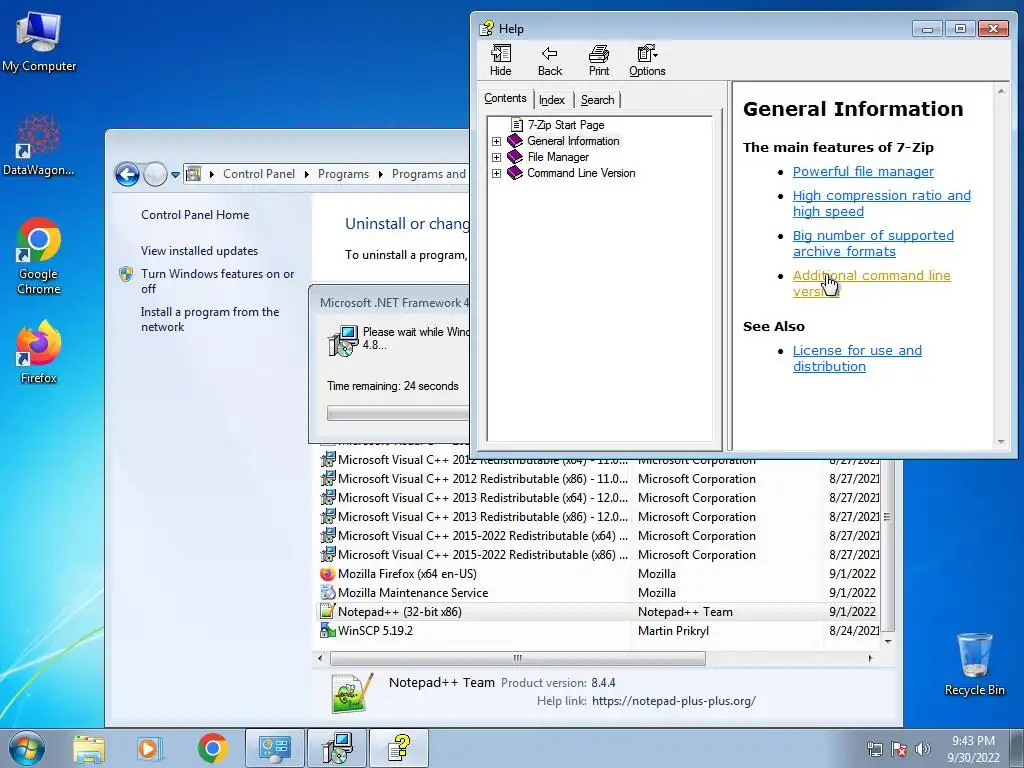Select the General Information book item
Image resolution: width=1024 pixels, height=768 pixels.
(x=573, y=141)
